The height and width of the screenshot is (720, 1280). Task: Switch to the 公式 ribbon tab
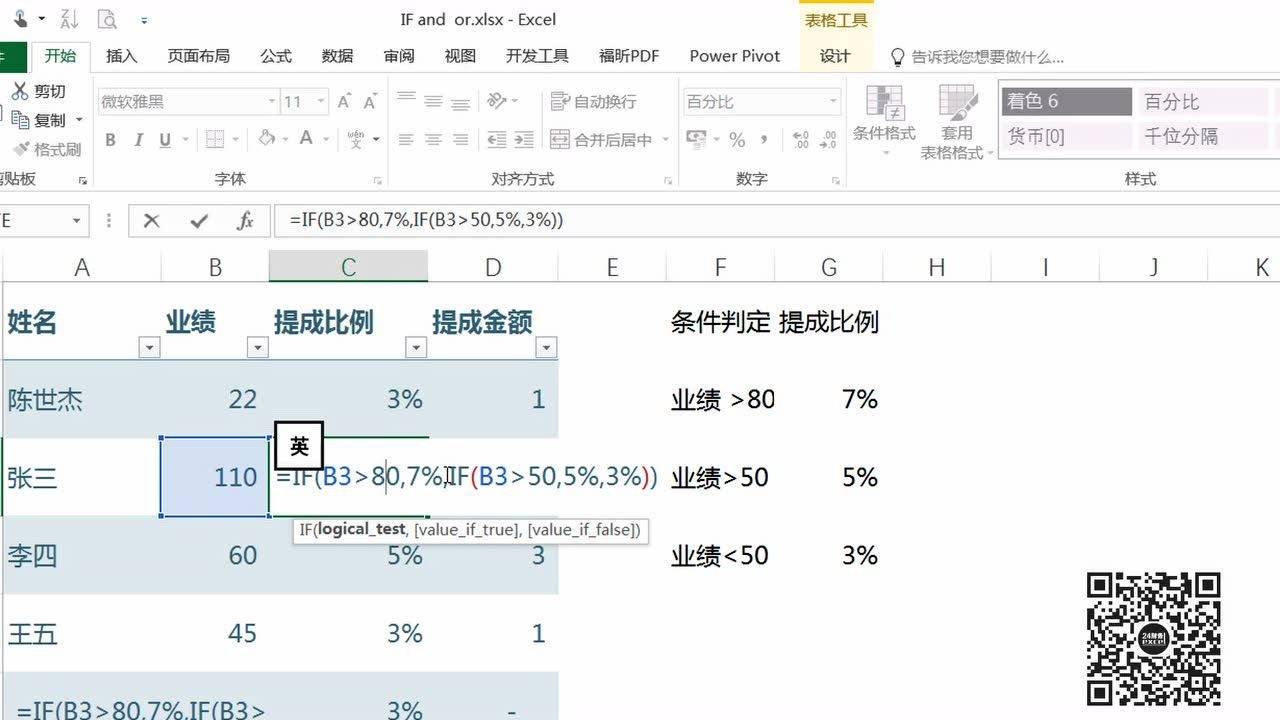(275, 56)
